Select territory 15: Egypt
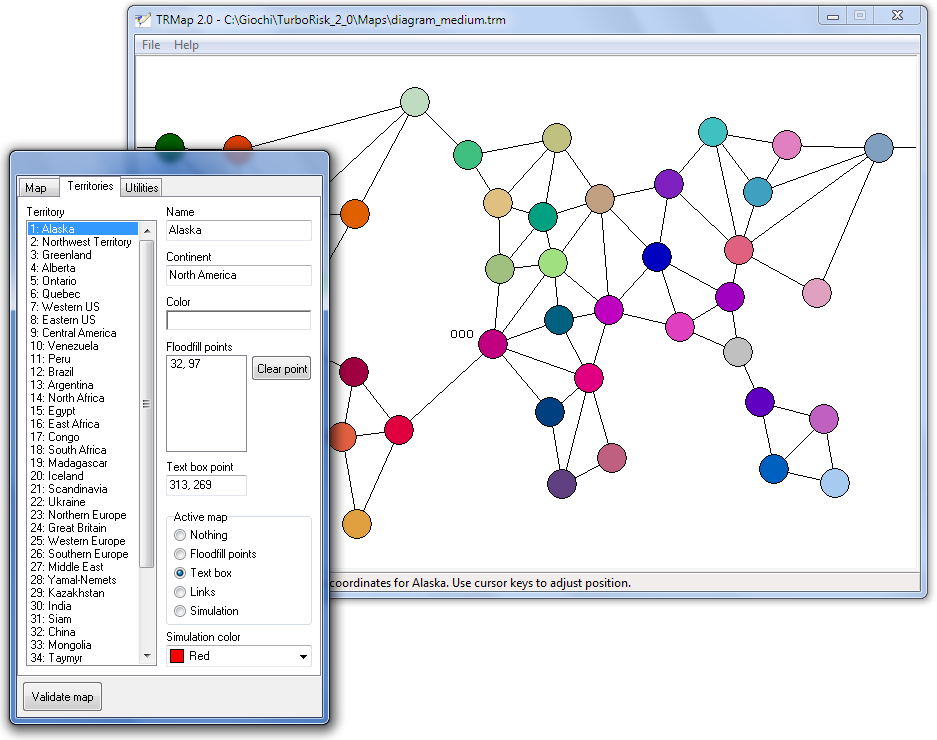The image size is (937, 740). (x=83, y=411)
